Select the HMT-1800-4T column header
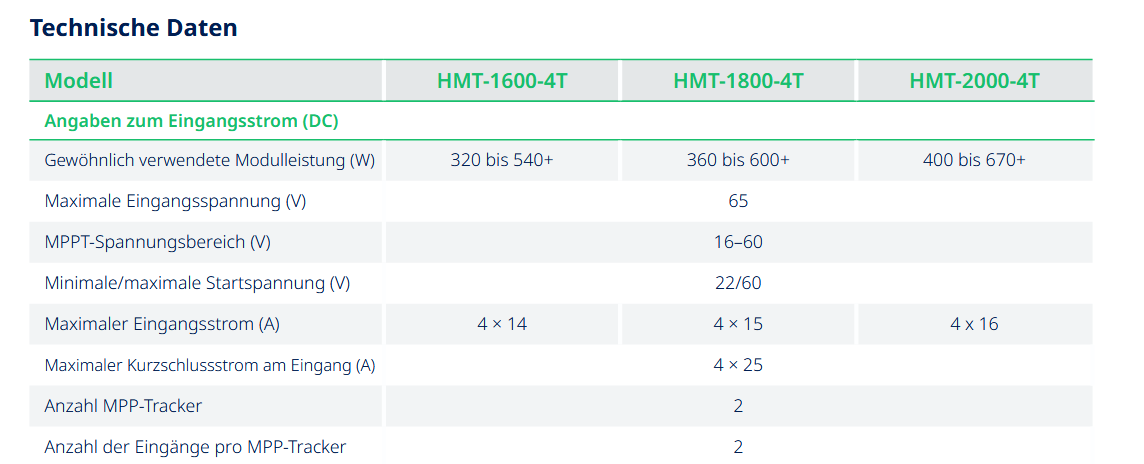This screenshot has height=464, width=1144. [738, 81]
